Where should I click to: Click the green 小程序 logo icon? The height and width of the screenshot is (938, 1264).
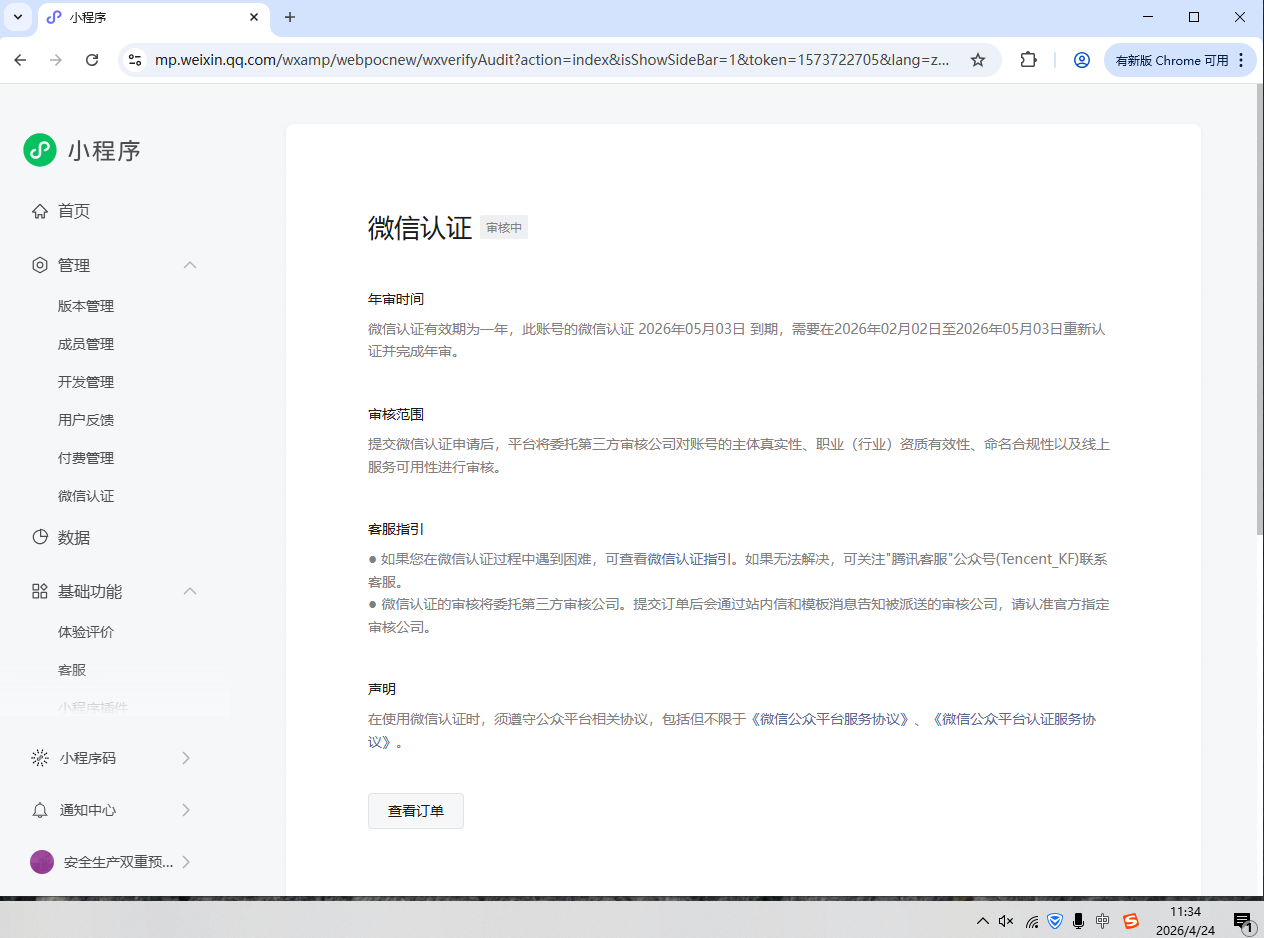tap(40, 150)
